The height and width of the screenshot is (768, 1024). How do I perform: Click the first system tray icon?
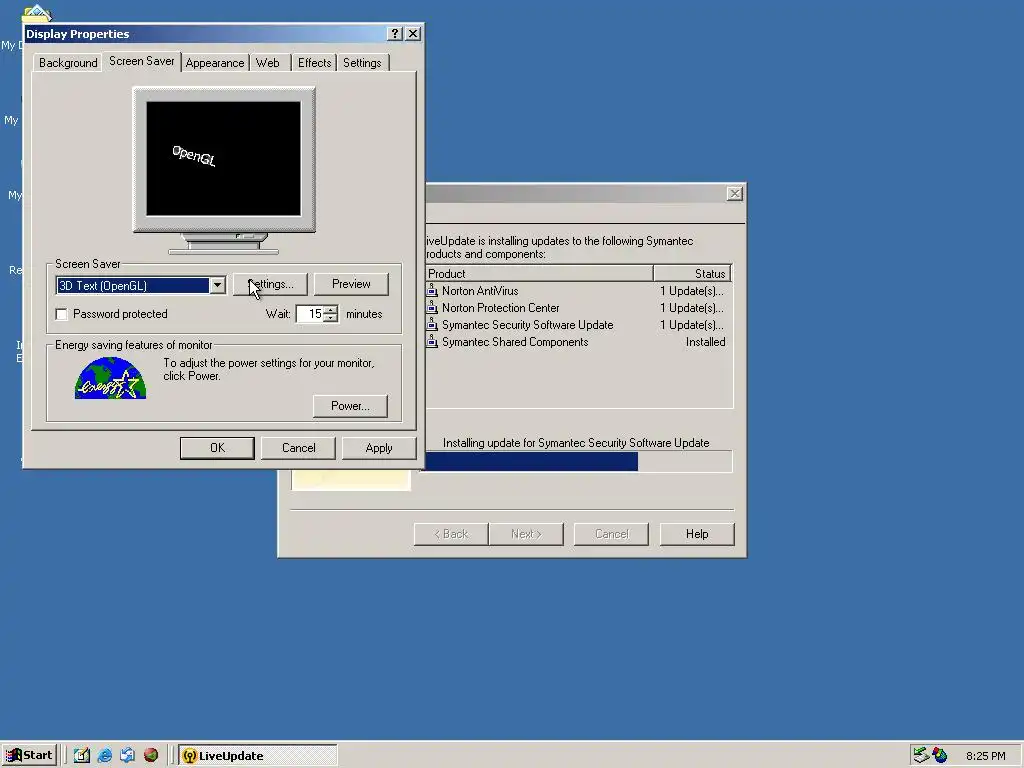pyautogui.click(x=921, y=755)
